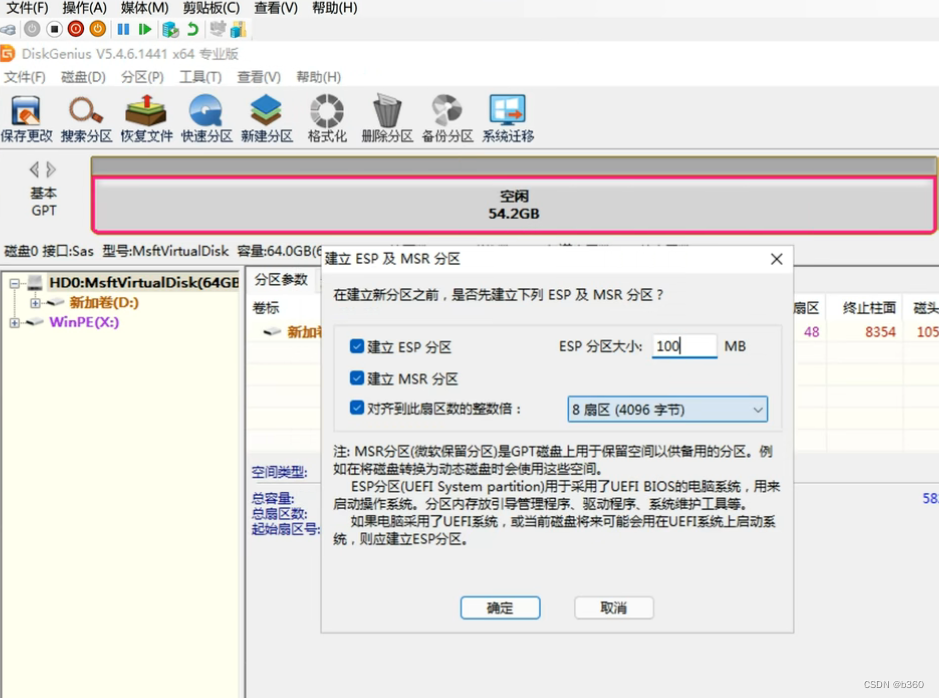Expand the 新加卷(D:) tree node
Image resolution: width=939 pixels, height=698 pixels.
point(35,303)
